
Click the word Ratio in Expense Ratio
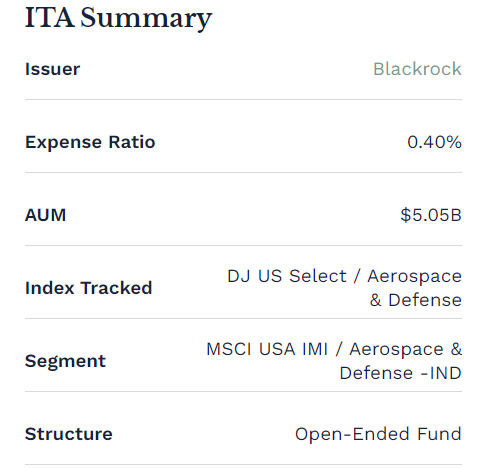(x=132, y=142)
